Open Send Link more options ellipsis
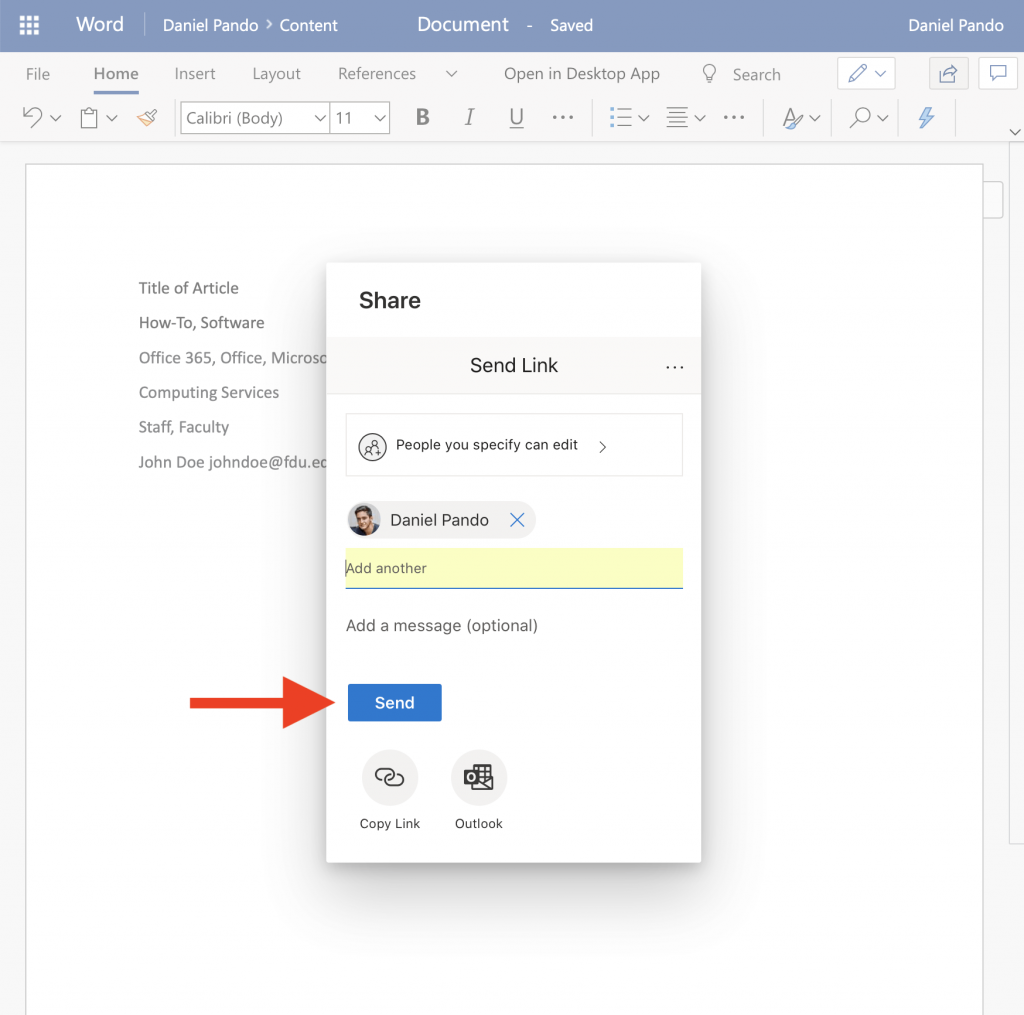The height and width of the screenshot is (1015, 1024). (x=675, y=367)
